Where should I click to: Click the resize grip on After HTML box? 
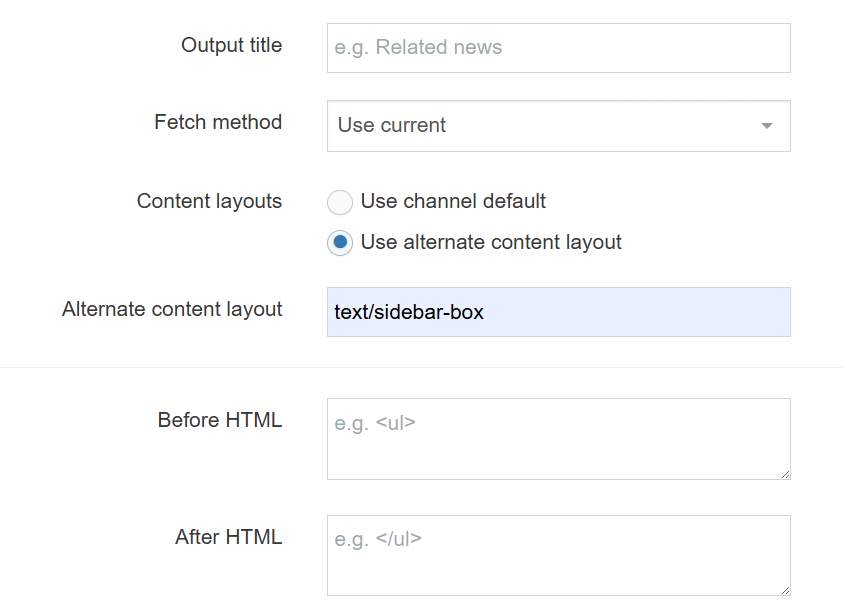(786, 592)
